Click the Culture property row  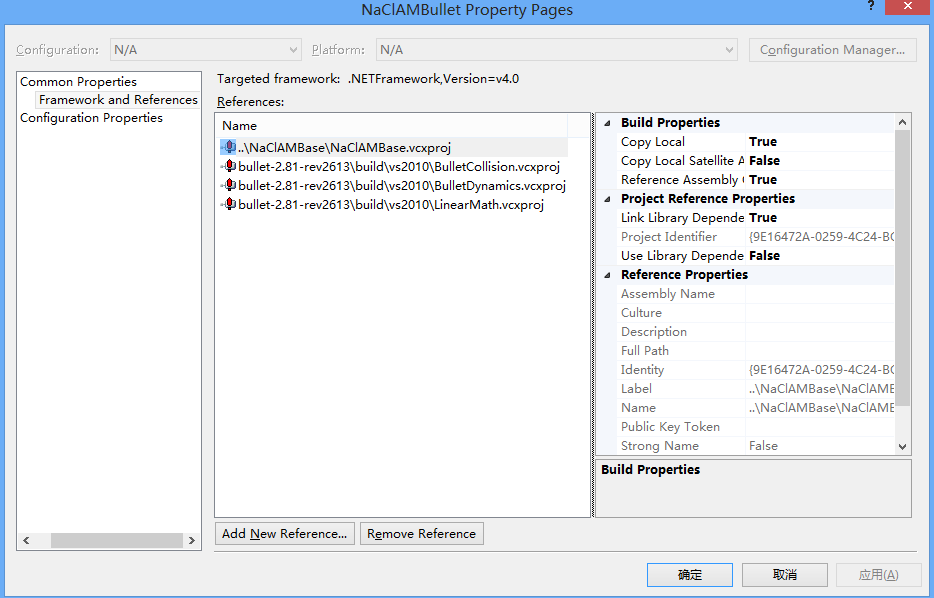755,313
